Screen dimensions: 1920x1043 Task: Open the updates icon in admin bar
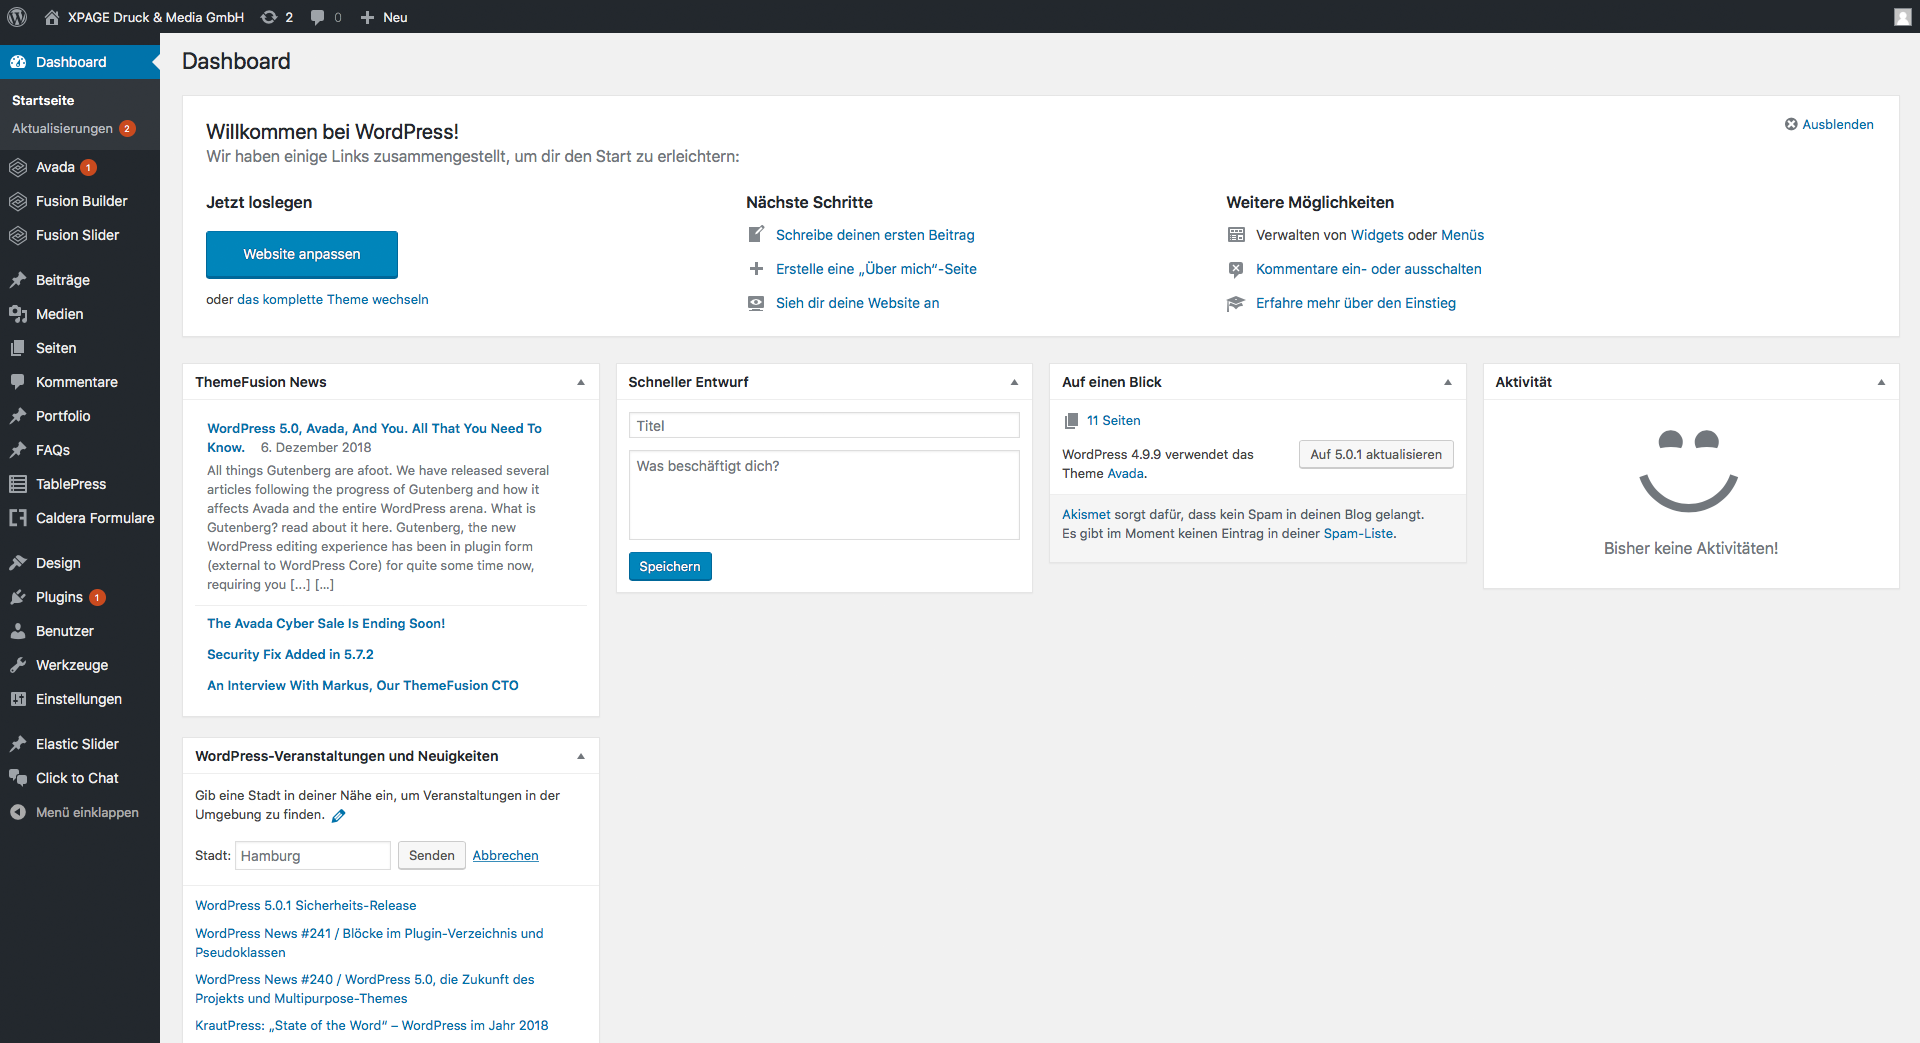click(270, 17)
